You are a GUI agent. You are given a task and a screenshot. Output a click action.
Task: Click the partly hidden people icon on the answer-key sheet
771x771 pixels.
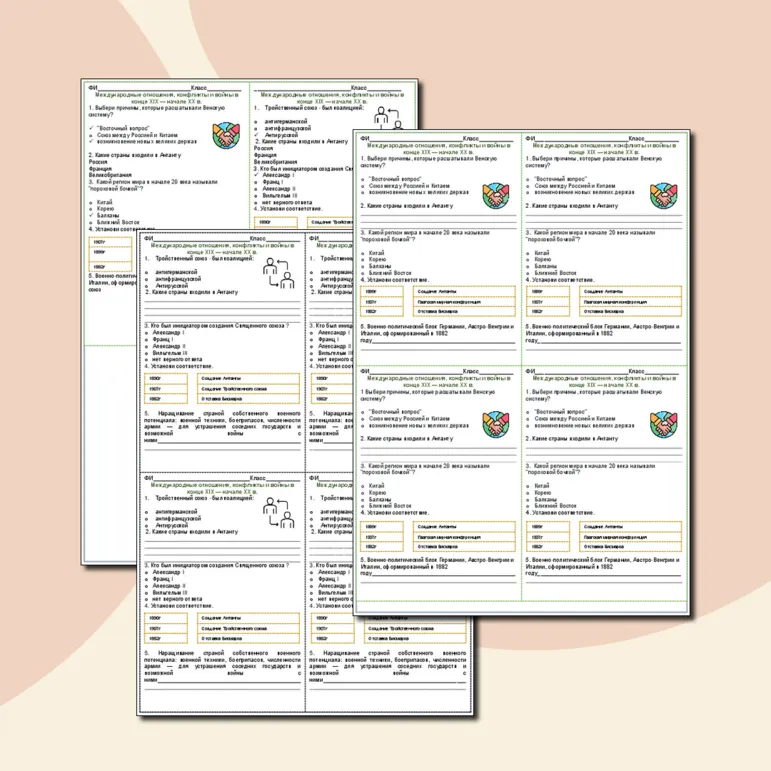coord(388,118)
